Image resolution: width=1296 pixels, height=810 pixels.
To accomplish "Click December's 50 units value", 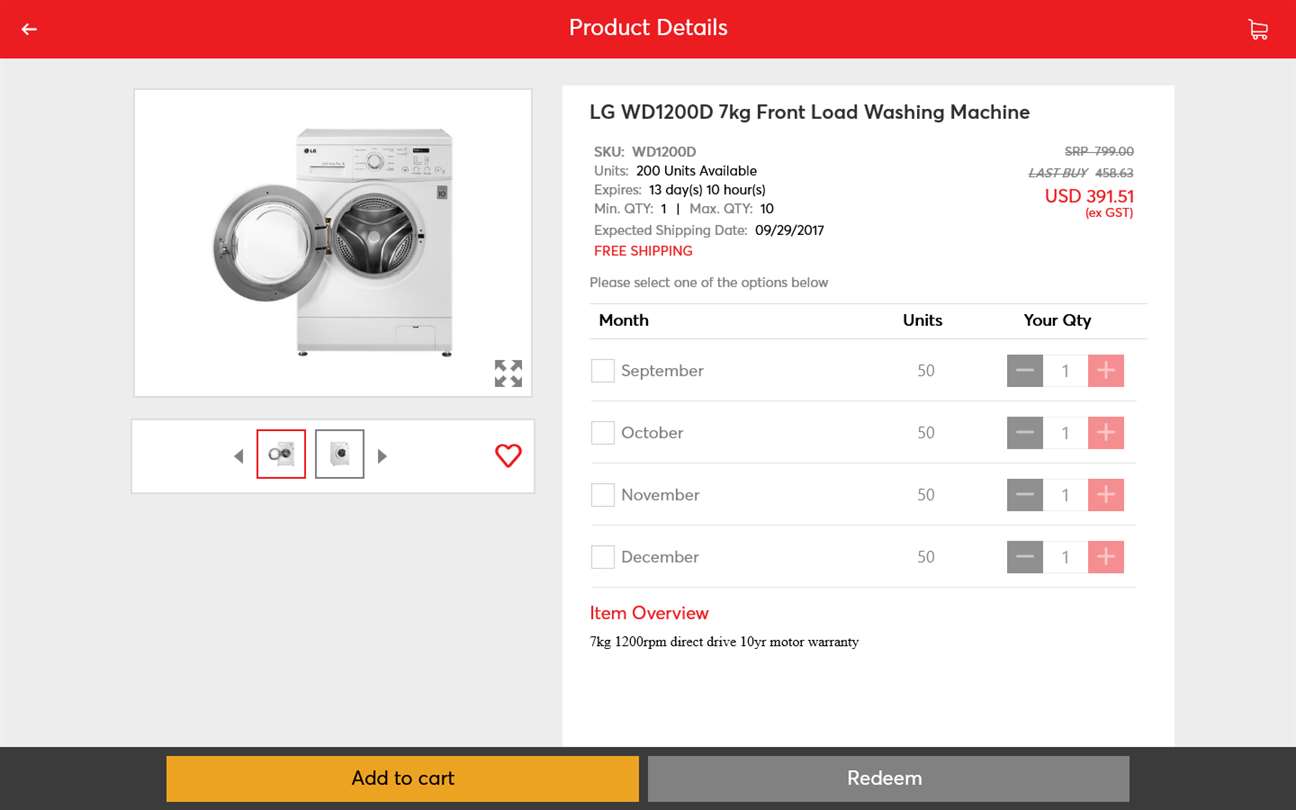I will point(926,557).
